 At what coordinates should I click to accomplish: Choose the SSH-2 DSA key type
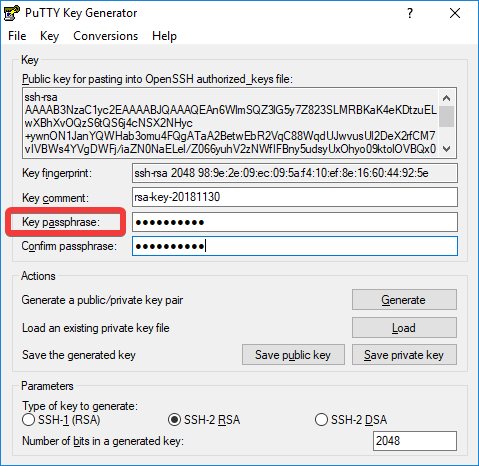(x=321, y=420)
